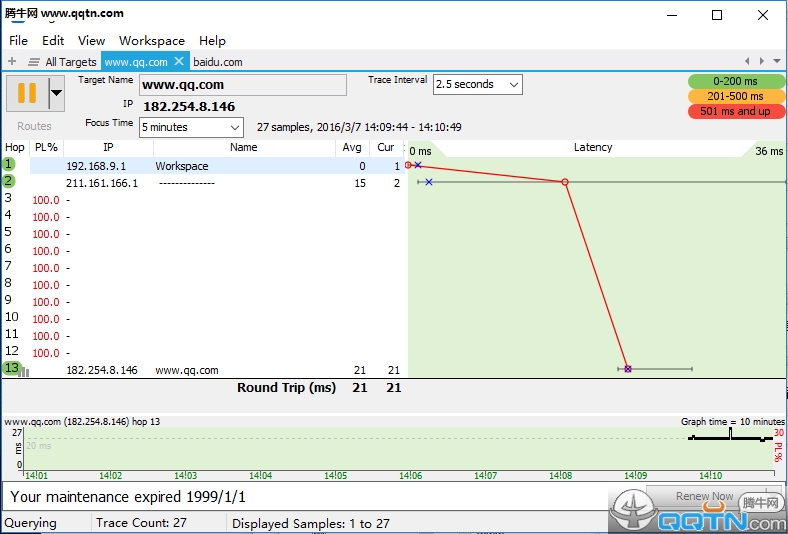Click the Latency column header

[x=593, y=147]
